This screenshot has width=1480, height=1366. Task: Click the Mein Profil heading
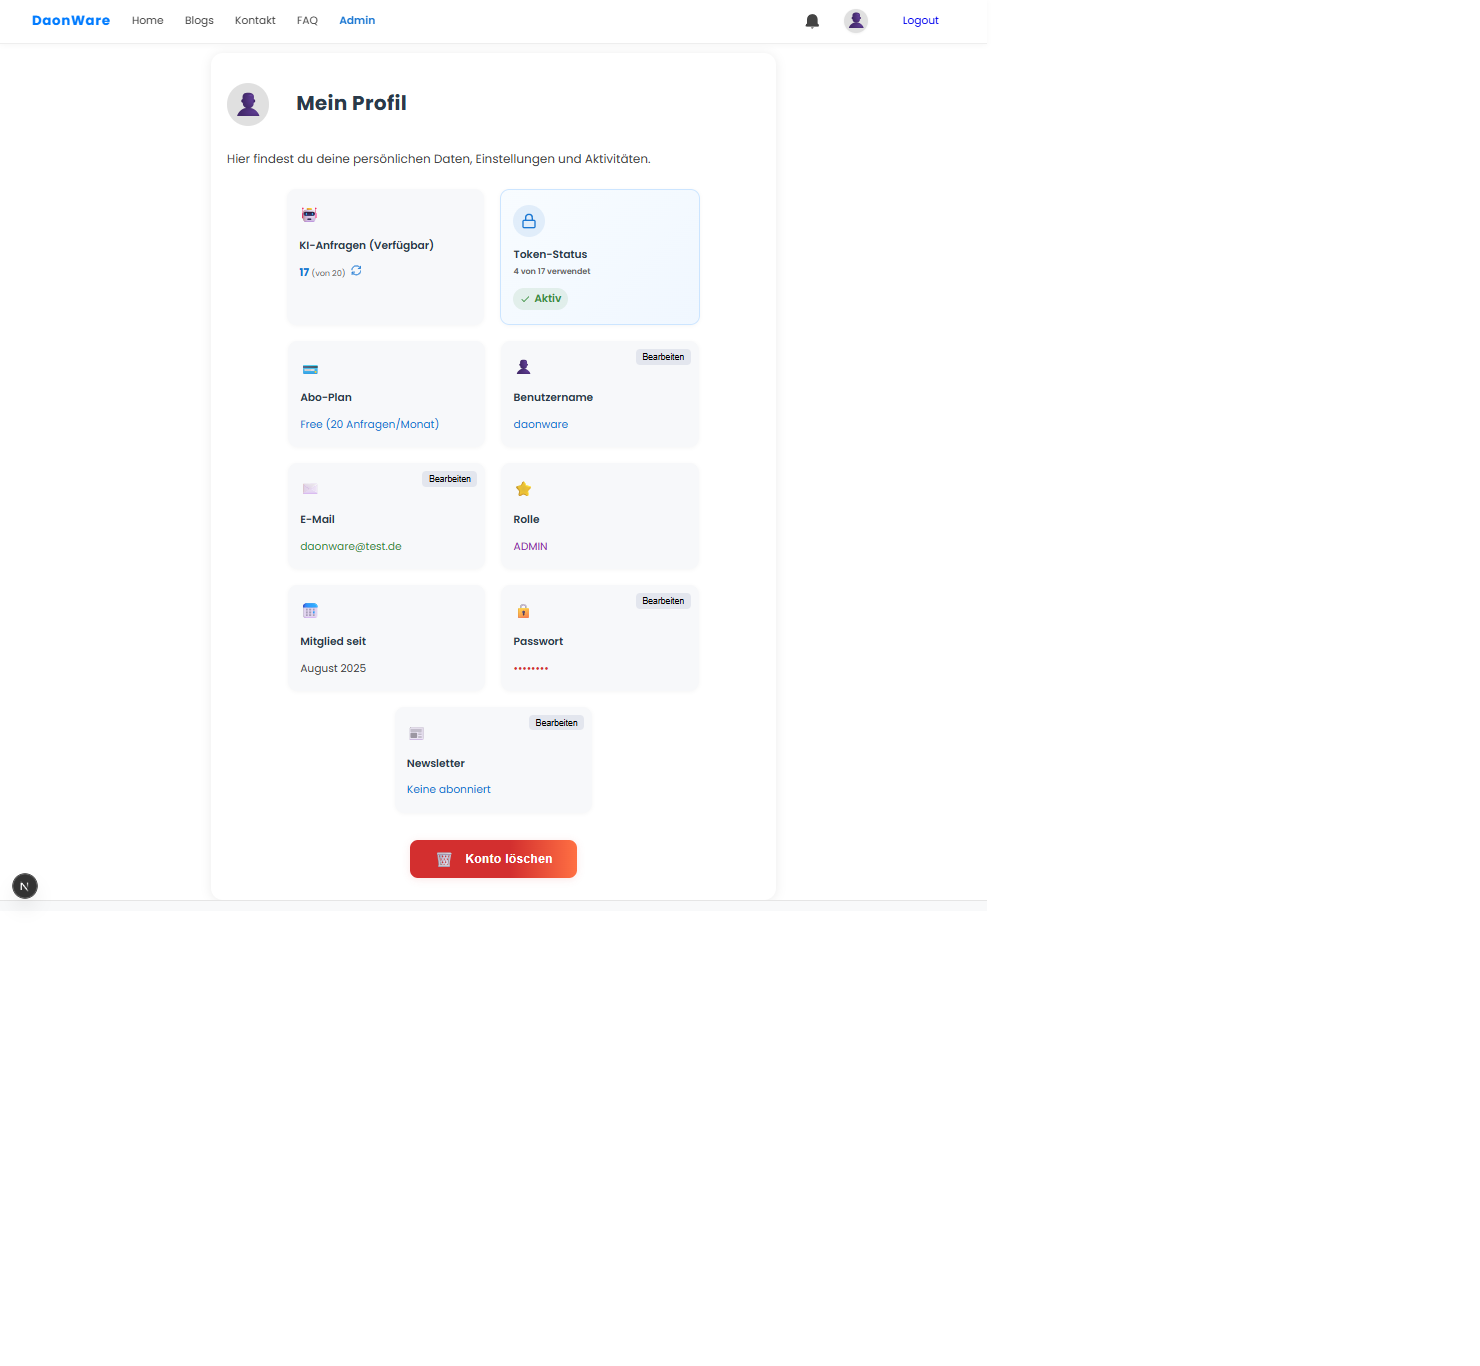352,103
